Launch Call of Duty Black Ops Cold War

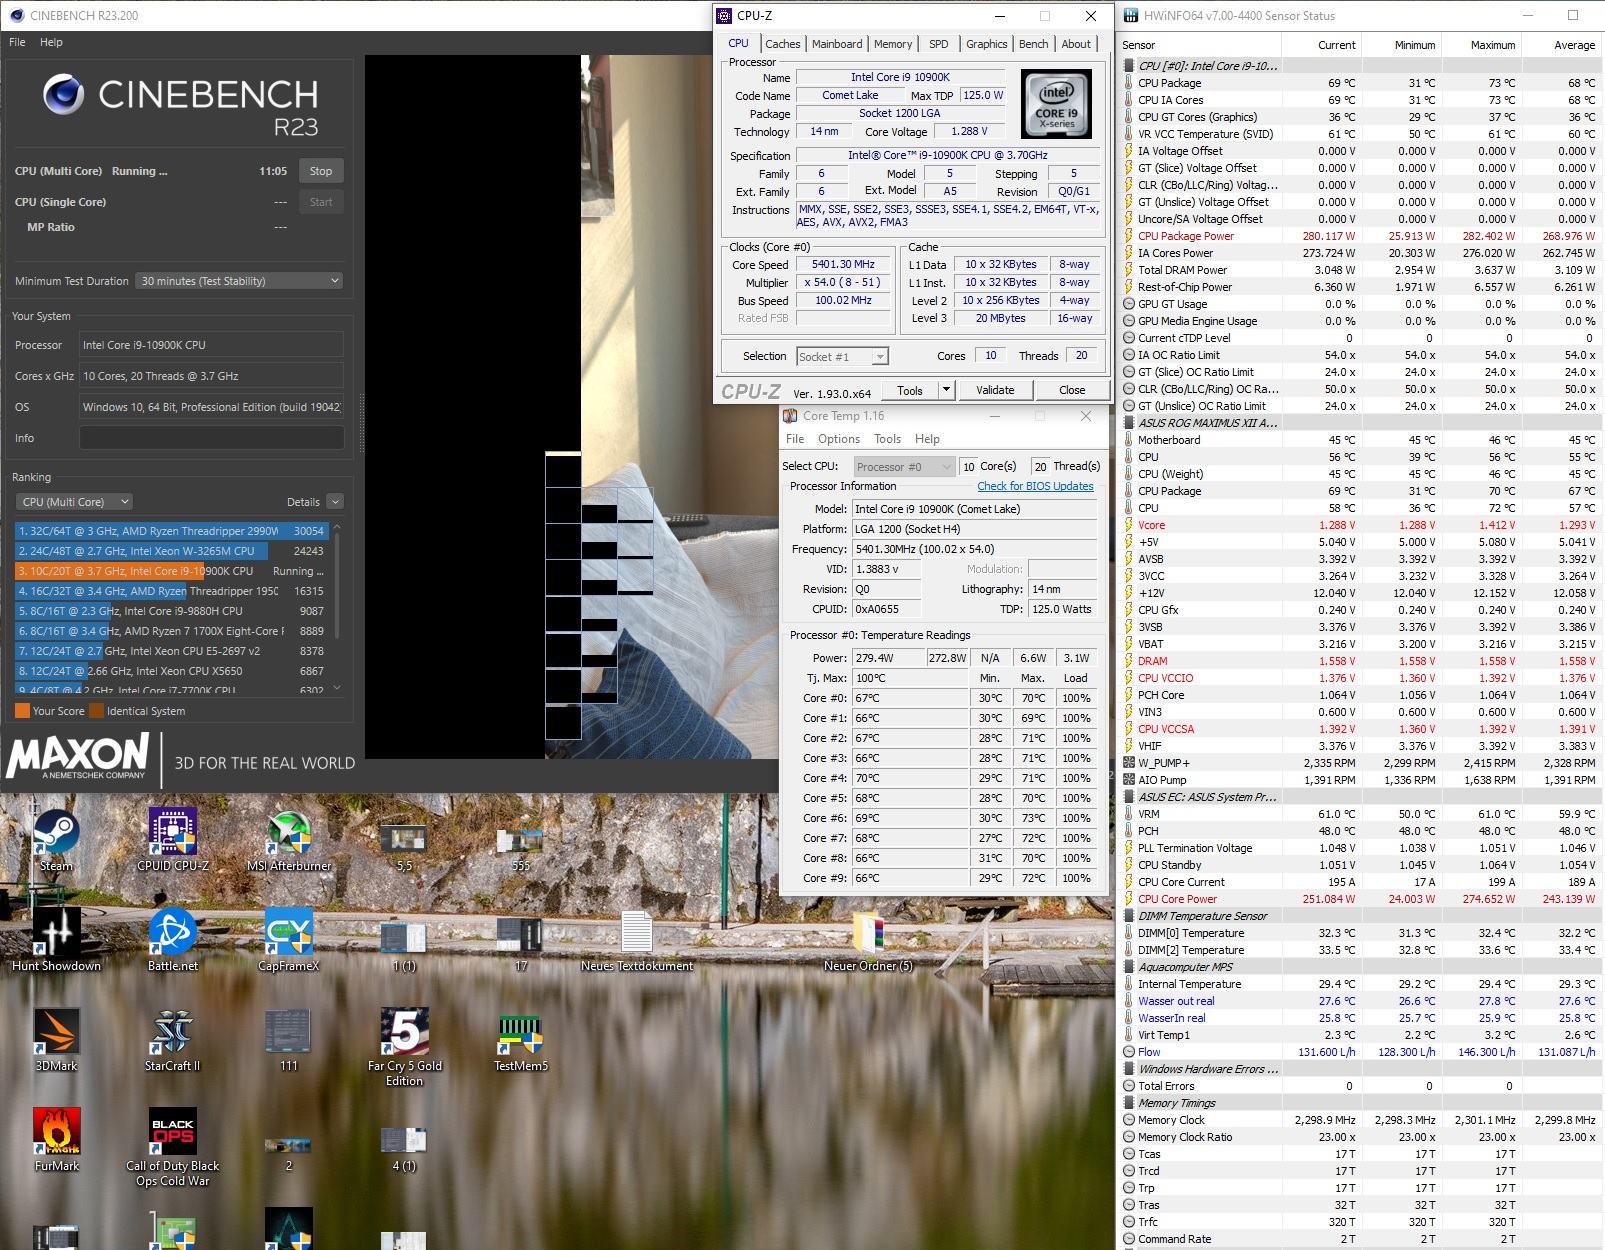[x=172, y=1147]
